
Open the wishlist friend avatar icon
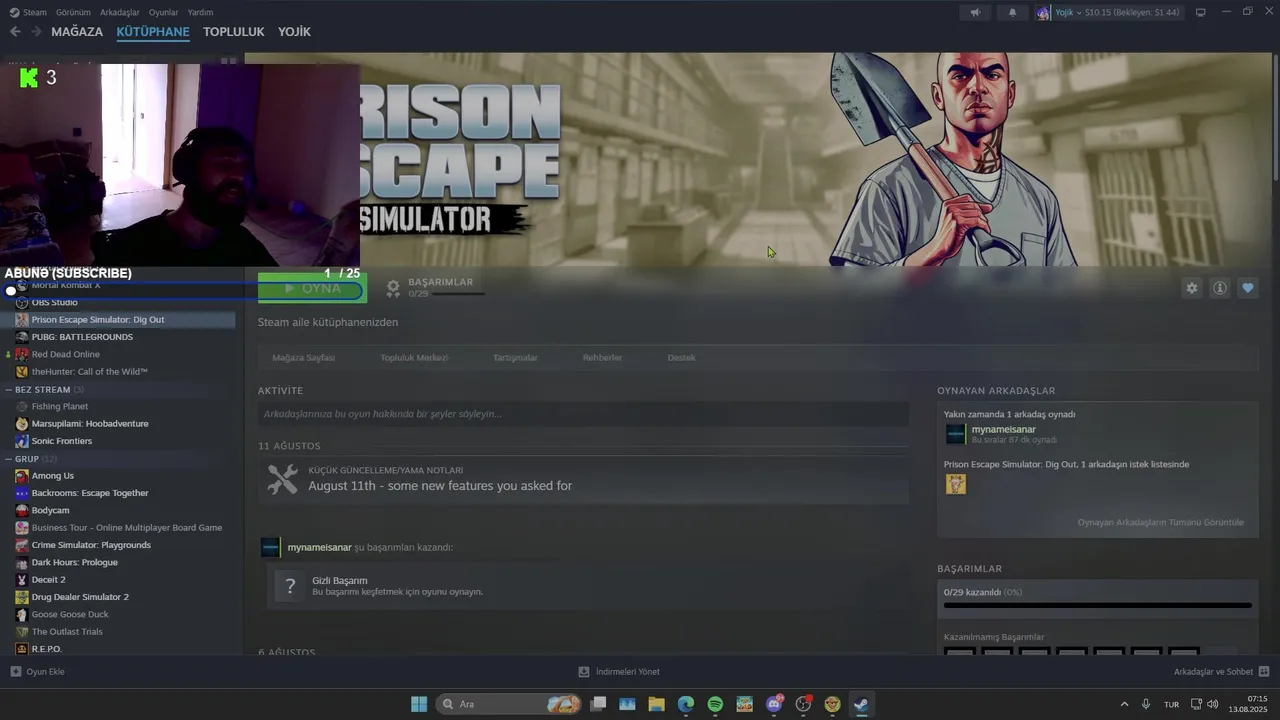tap(956, 484)
